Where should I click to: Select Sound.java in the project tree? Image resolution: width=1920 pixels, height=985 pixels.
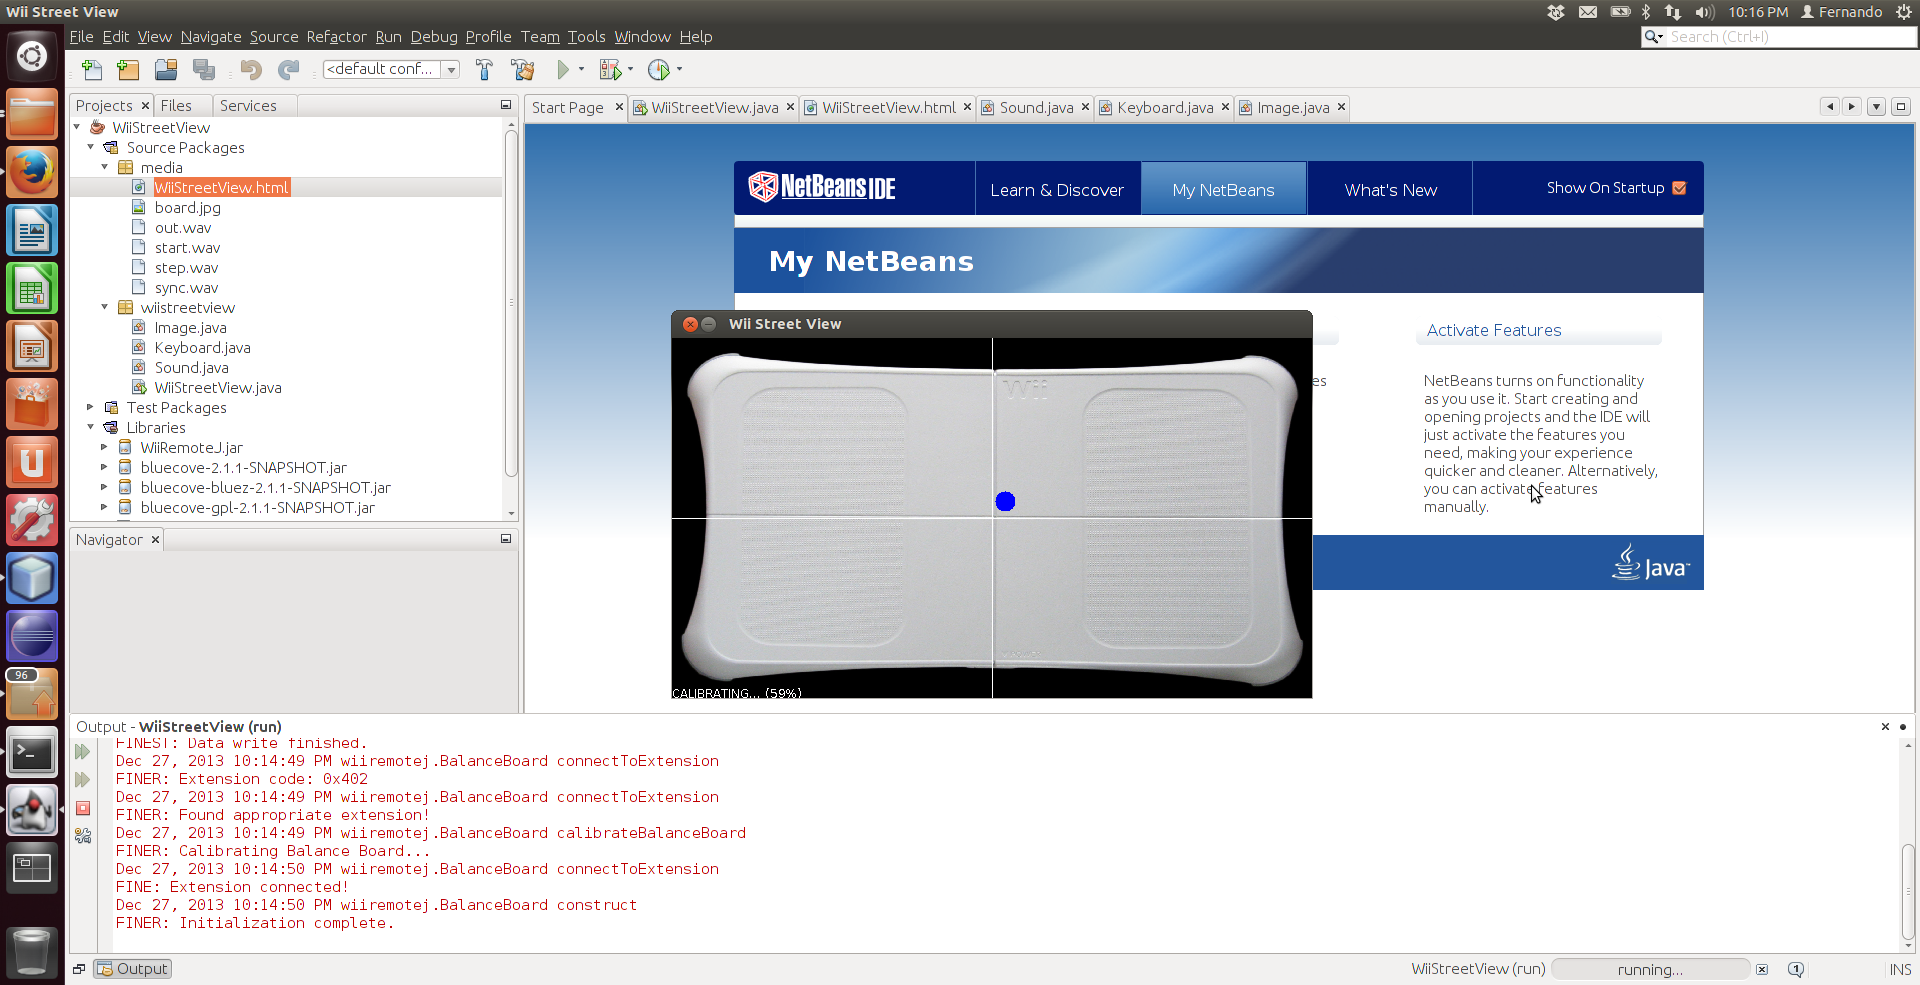pos(191,367)
